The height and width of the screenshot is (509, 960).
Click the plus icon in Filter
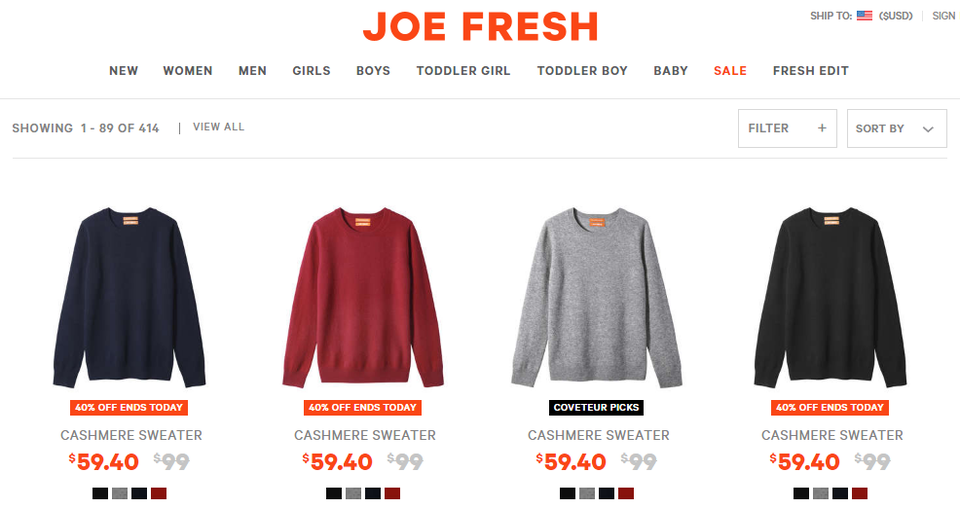coord(822,128)
